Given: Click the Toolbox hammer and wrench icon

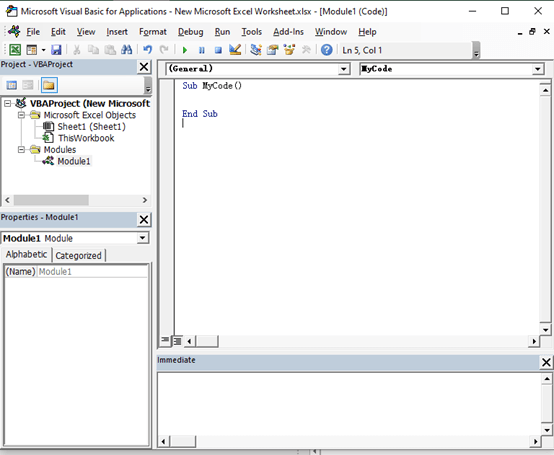Looking at the screenshot, I should coord(306,50).
